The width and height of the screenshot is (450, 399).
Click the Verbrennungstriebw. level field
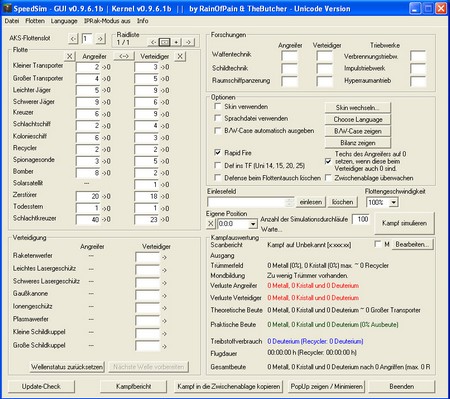coord(418,56)
